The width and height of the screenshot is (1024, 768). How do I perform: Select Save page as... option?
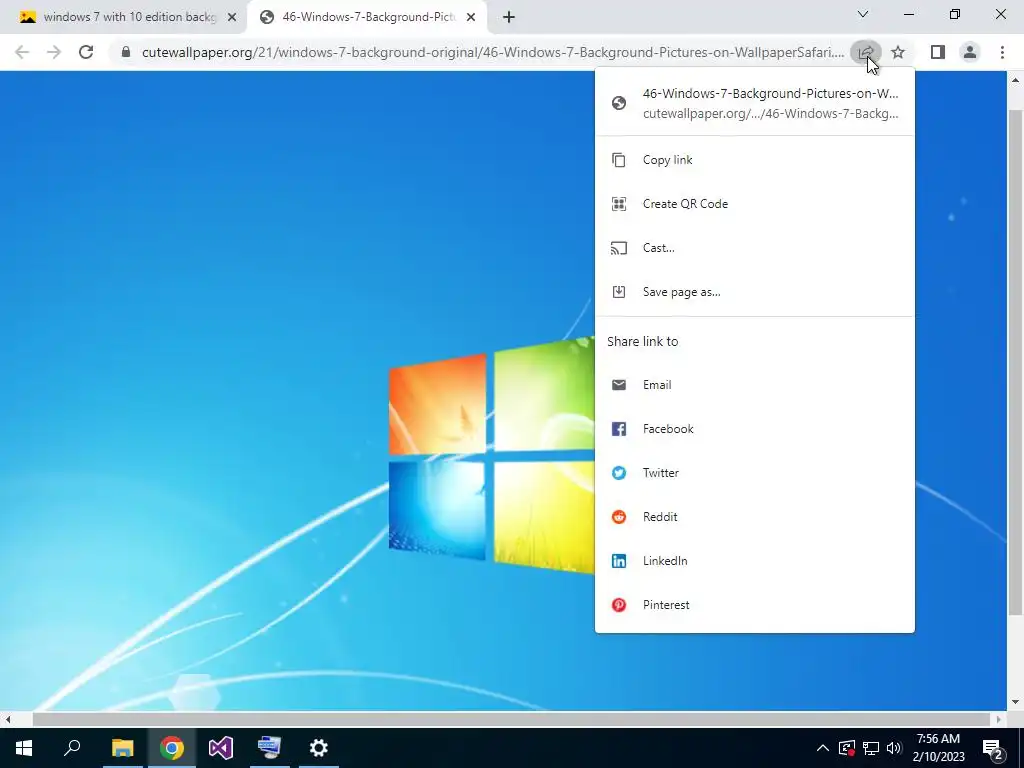pos(754,292)
